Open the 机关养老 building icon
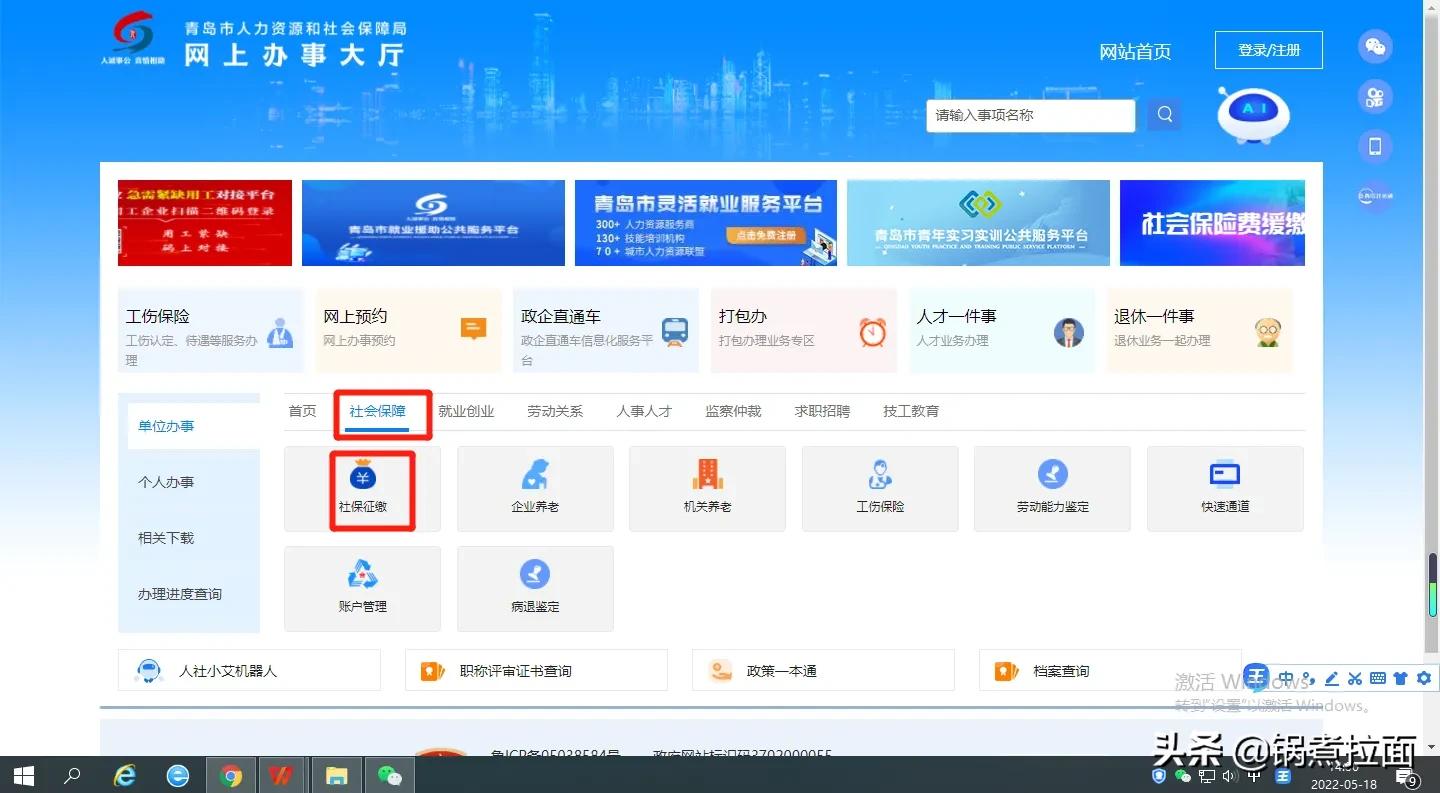The height and width of the screenshot is (793, 1440). (x=707, y=488)
